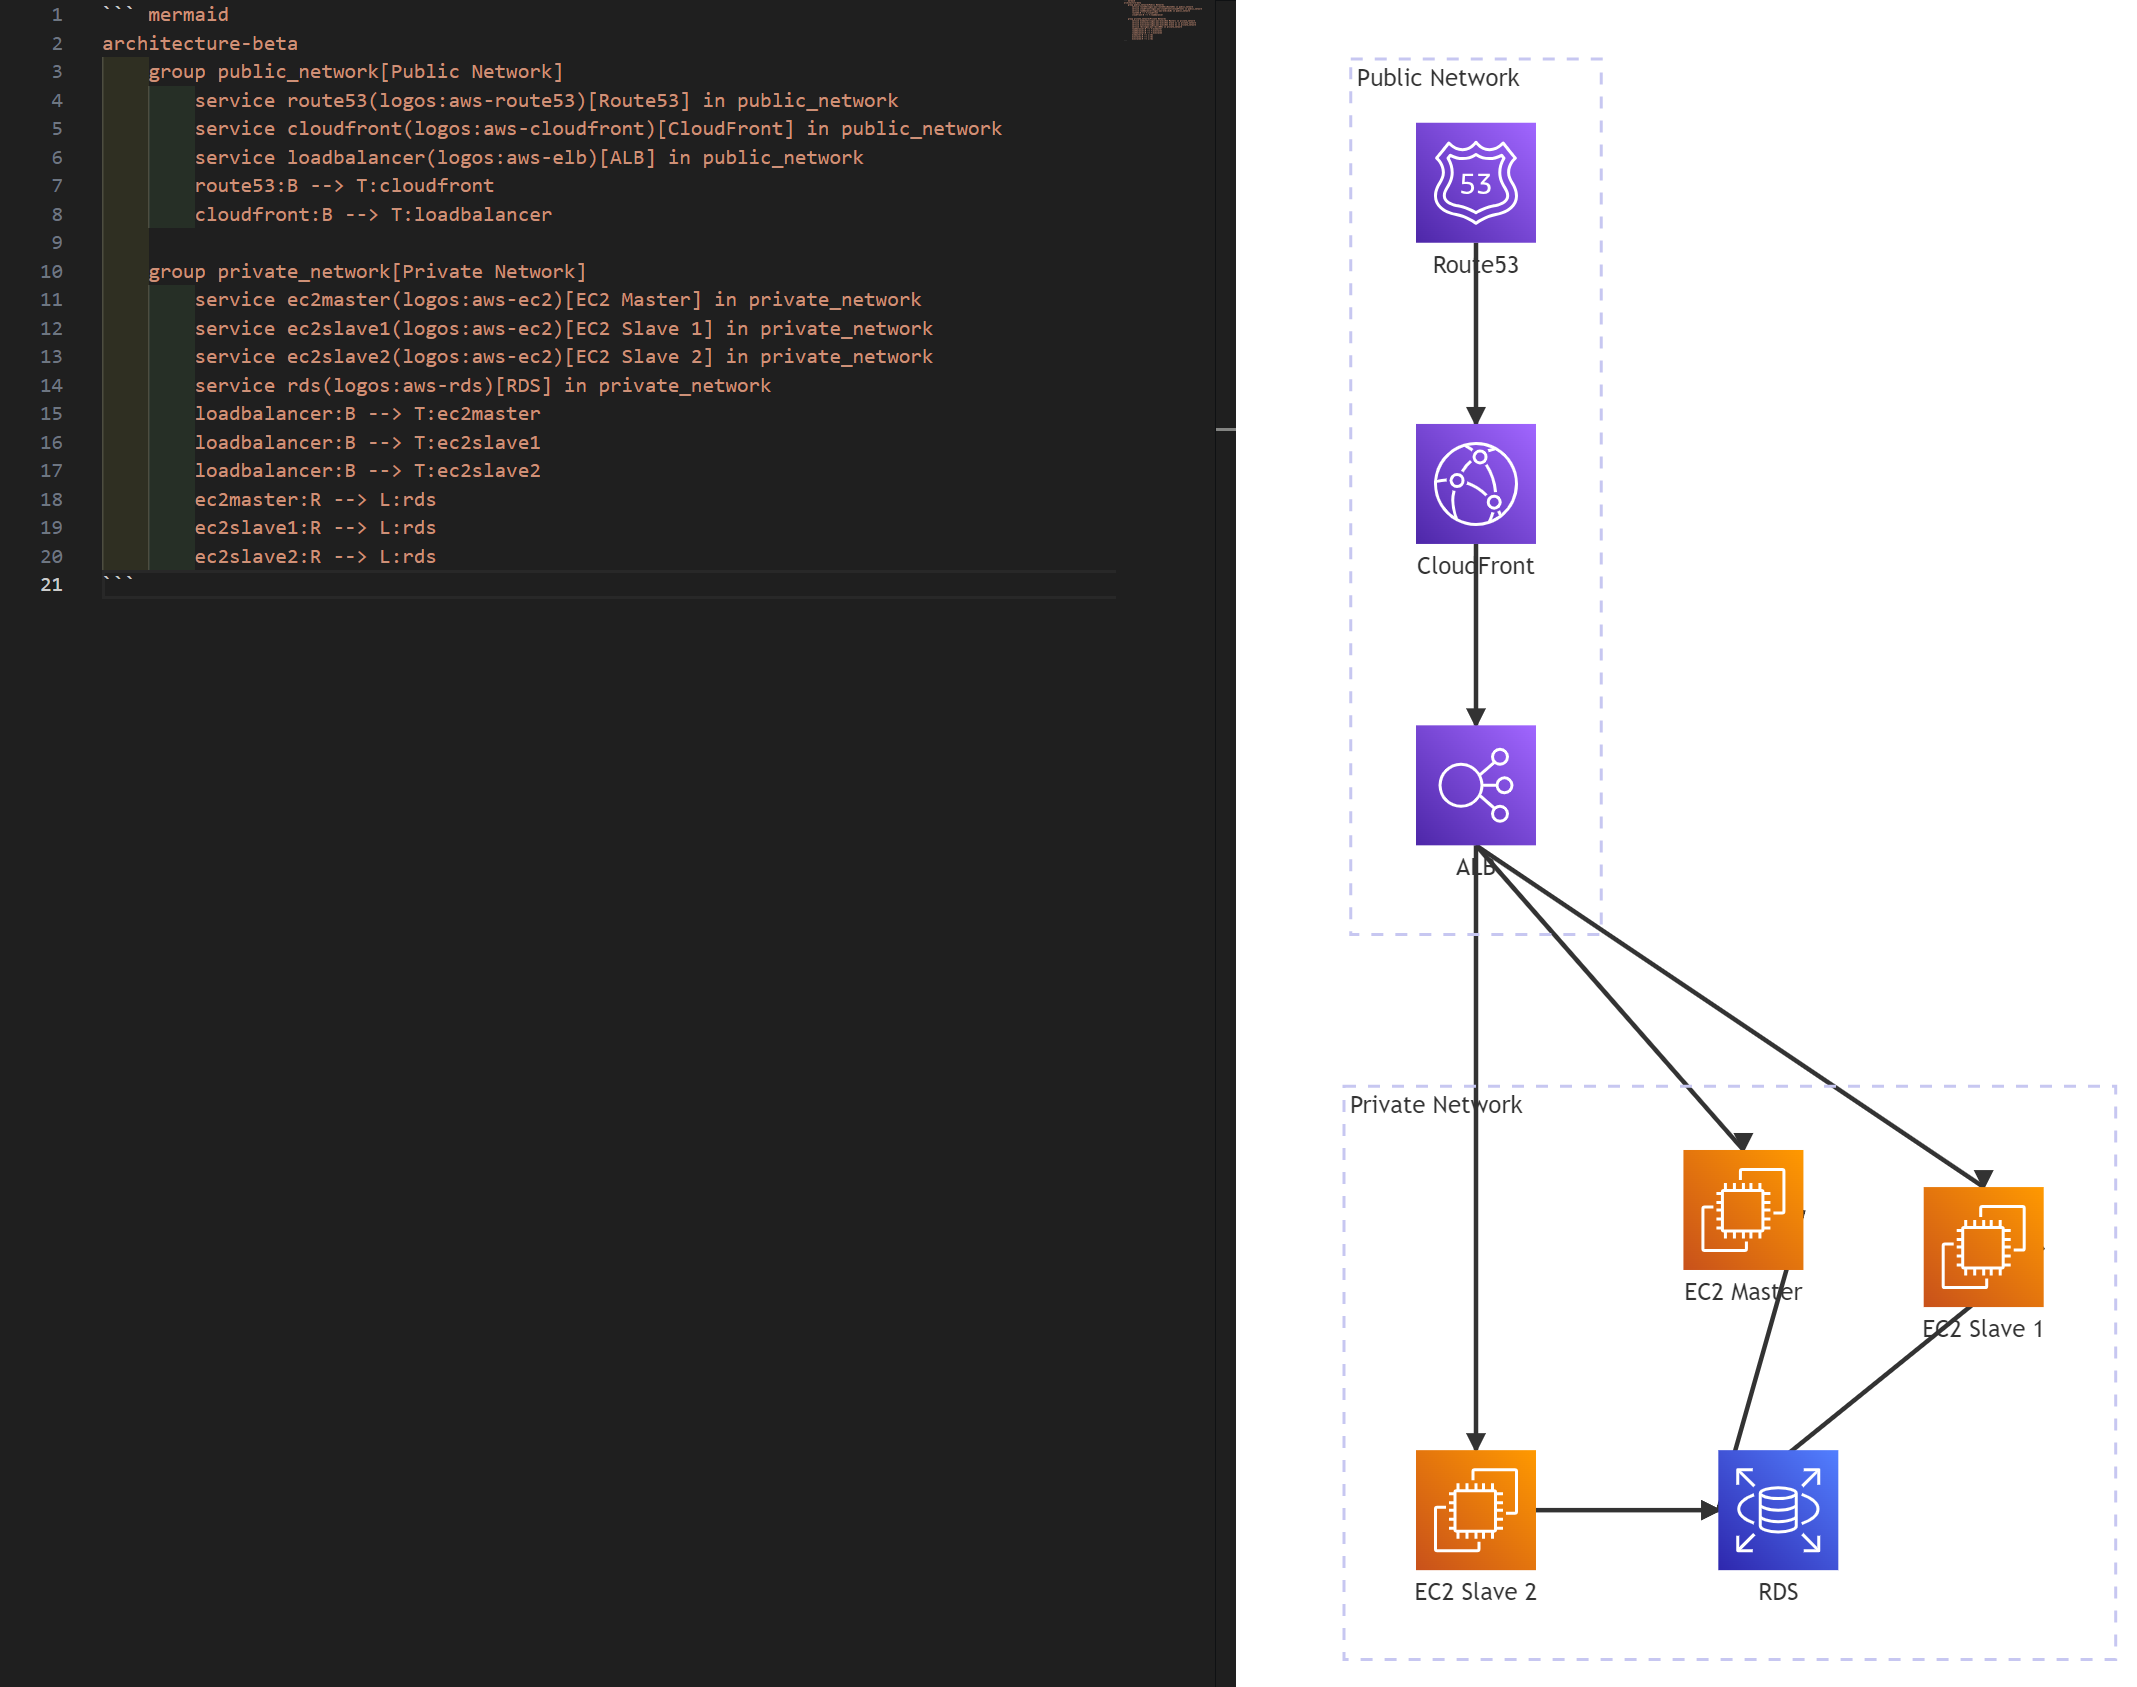Click the ALB load balancer icon

(1475, 785)
